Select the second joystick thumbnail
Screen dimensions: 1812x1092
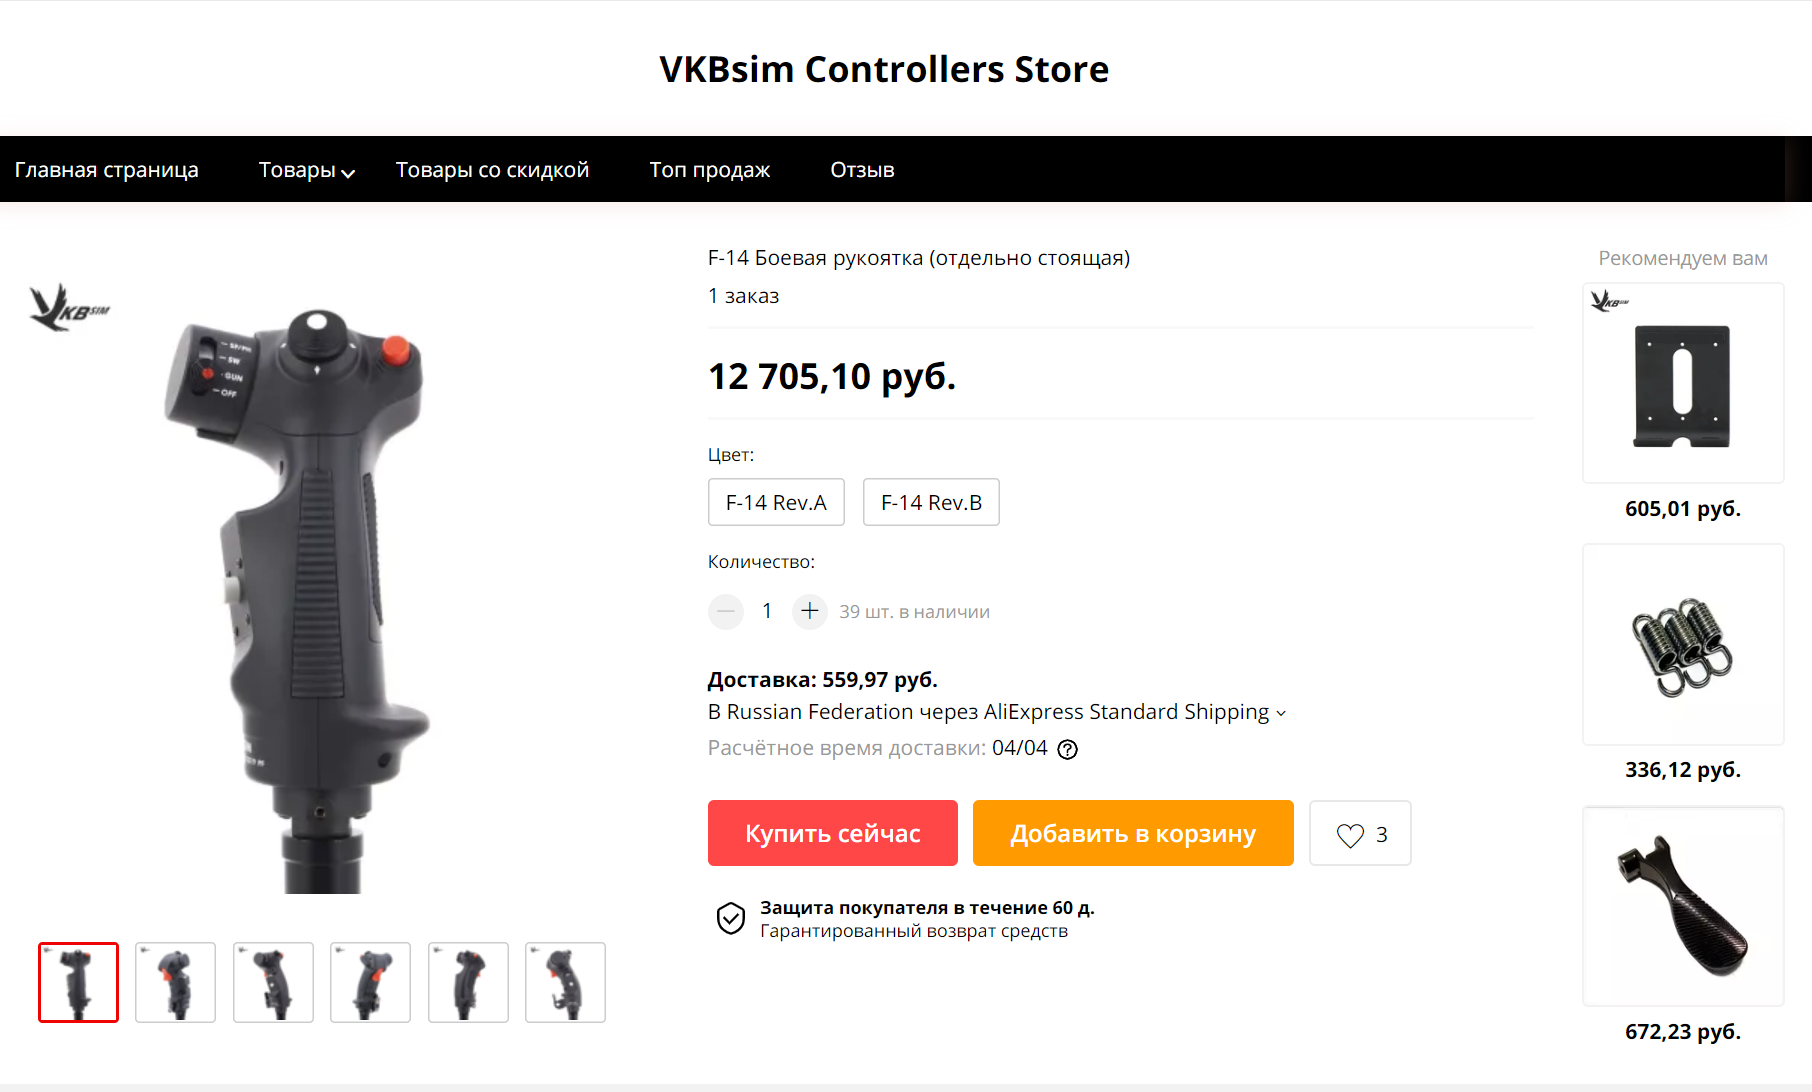tap(175, 982)
